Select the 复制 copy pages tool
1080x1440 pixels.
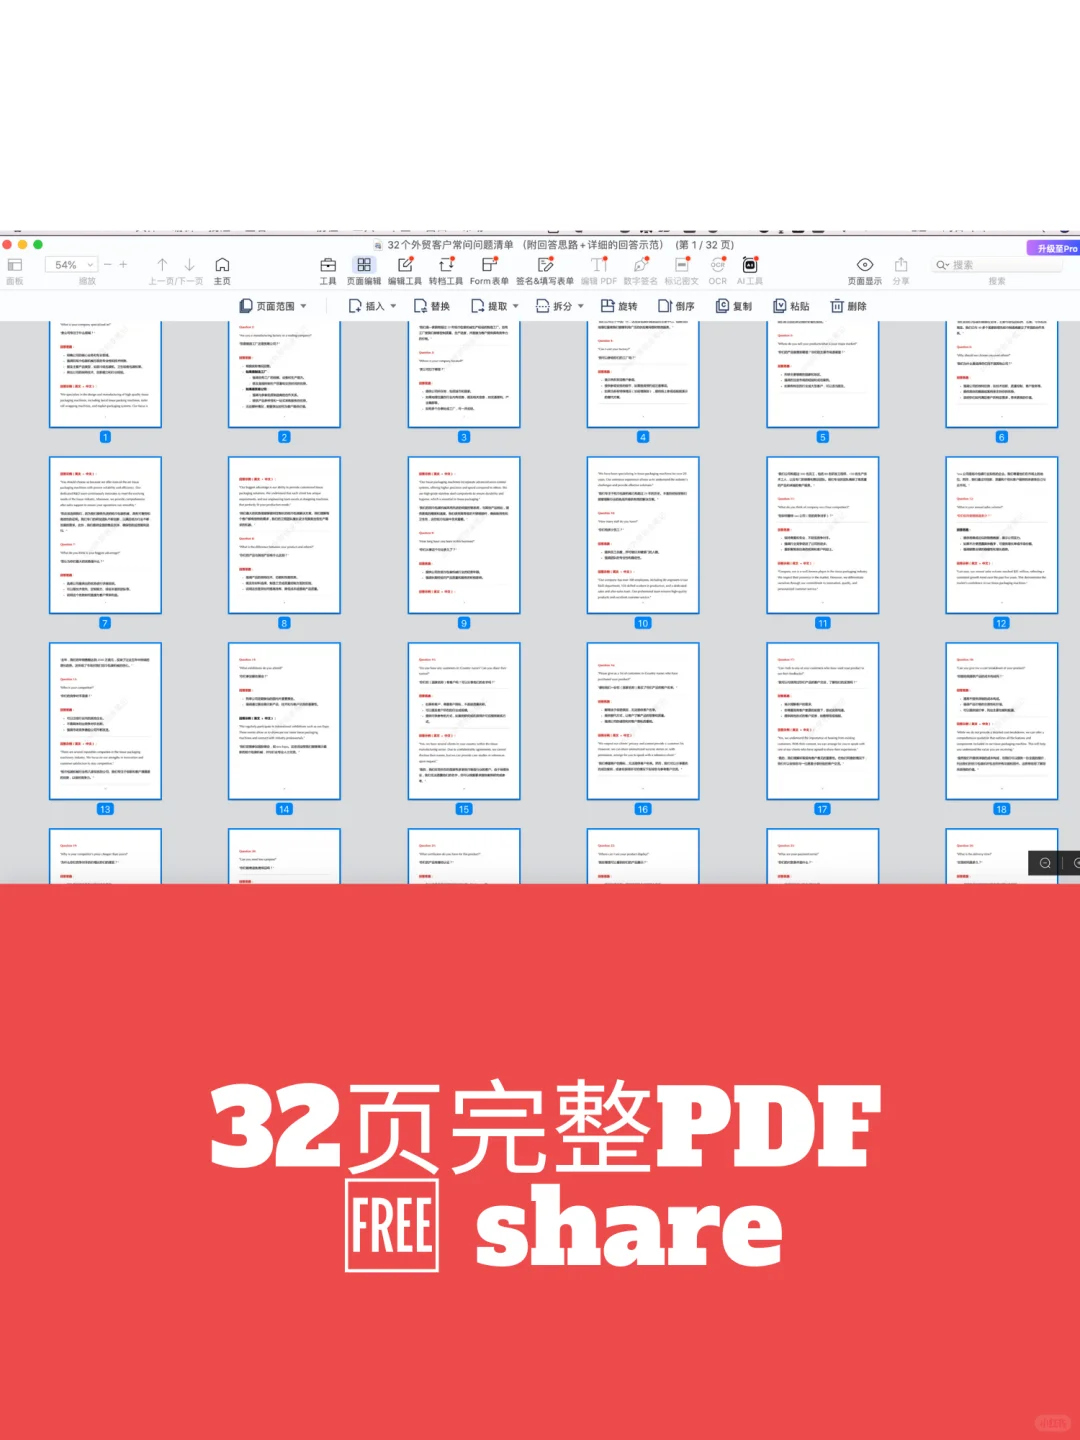[x=736, y=306]
